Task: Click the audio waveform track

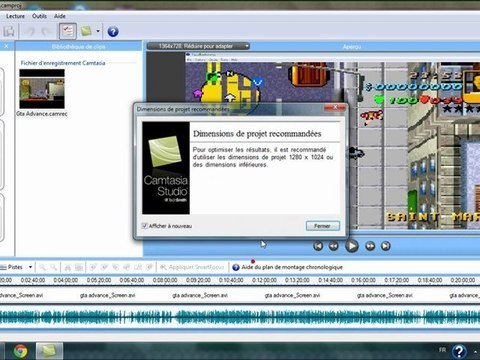Action: pyautogui.click(x=240, y=317)
